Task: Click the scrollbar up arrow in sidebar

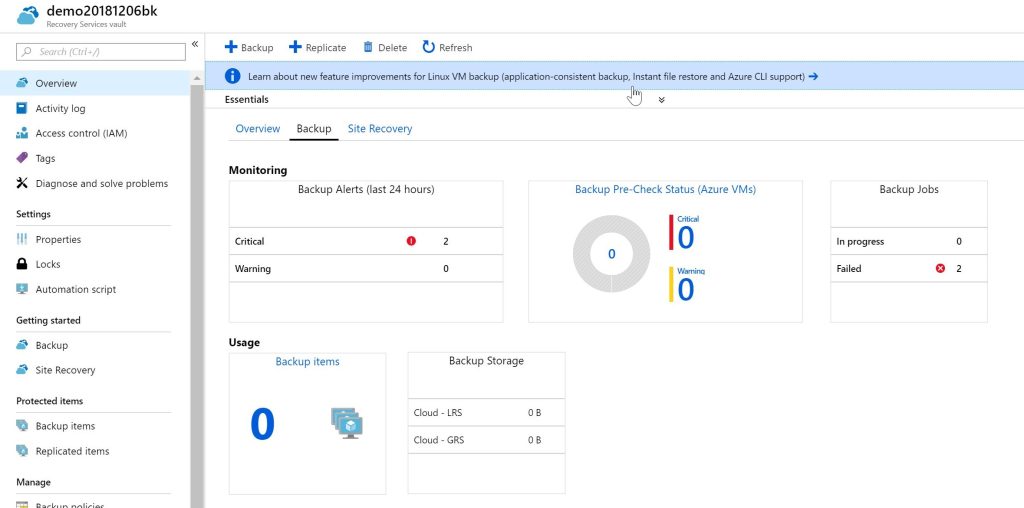Action: [x=197, y=78]
